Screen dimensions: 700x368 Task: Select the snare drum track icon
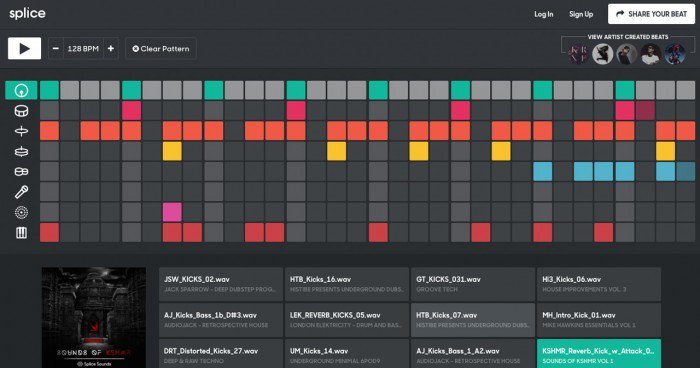tap(21, 111)
